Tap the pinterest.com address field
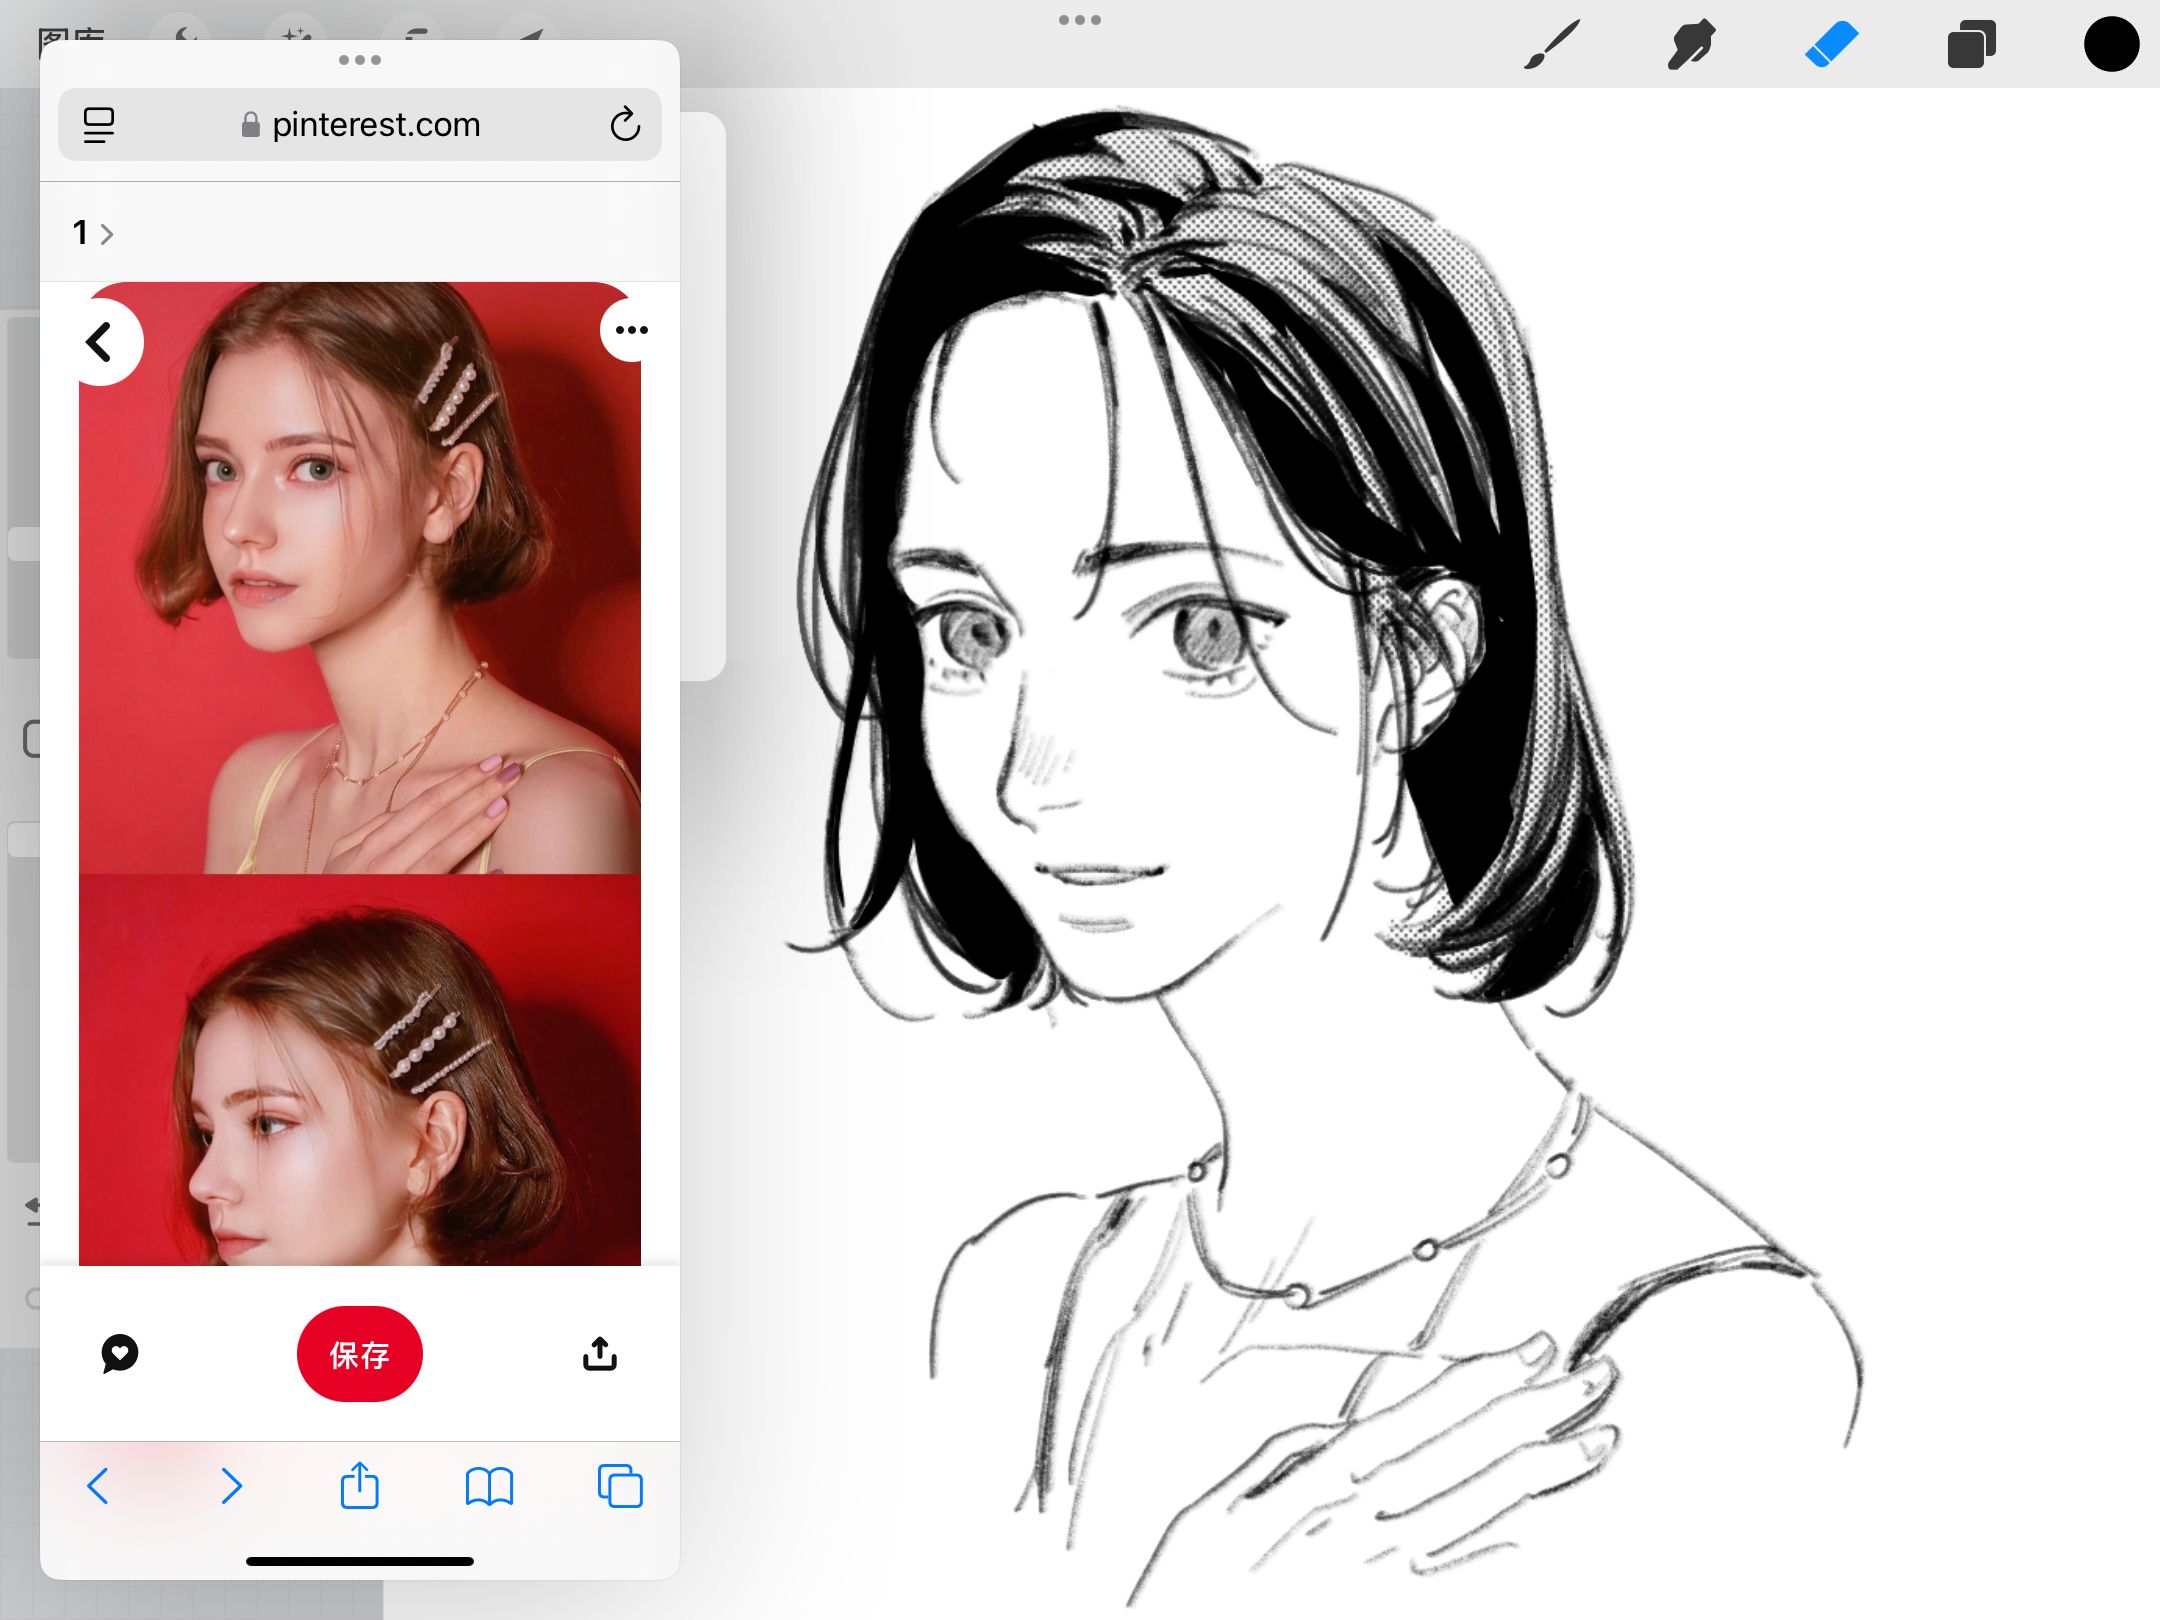The height and width of the screenshot is (1620, 2160). pyautogui.click(x=375, y=125)
